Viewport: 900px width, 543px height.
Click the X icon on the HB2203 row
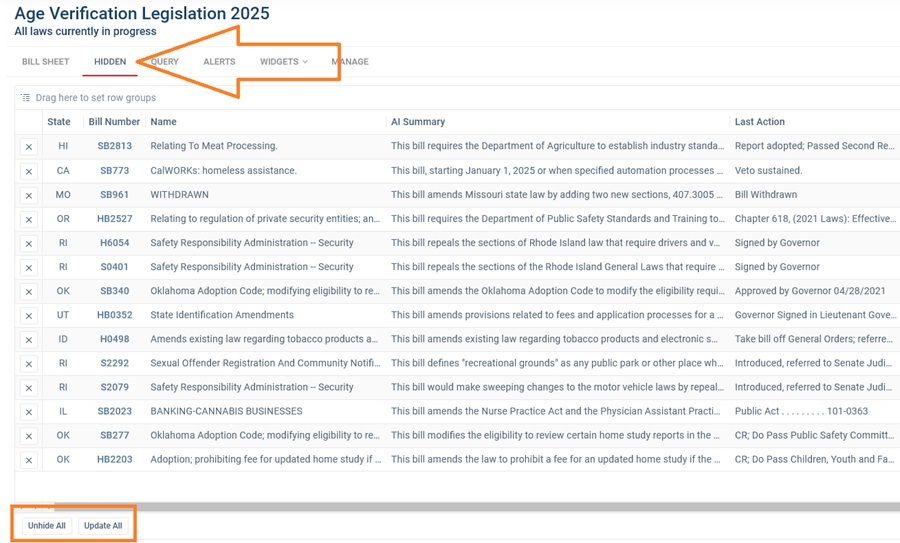click(28, 460)
